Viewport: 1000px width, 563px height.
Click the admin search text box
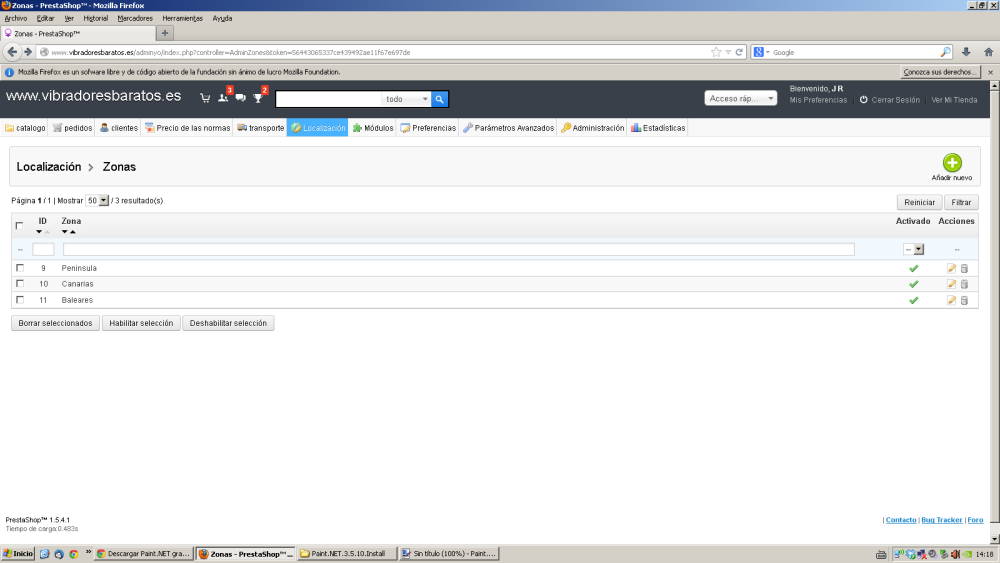[x=329, y=99]
